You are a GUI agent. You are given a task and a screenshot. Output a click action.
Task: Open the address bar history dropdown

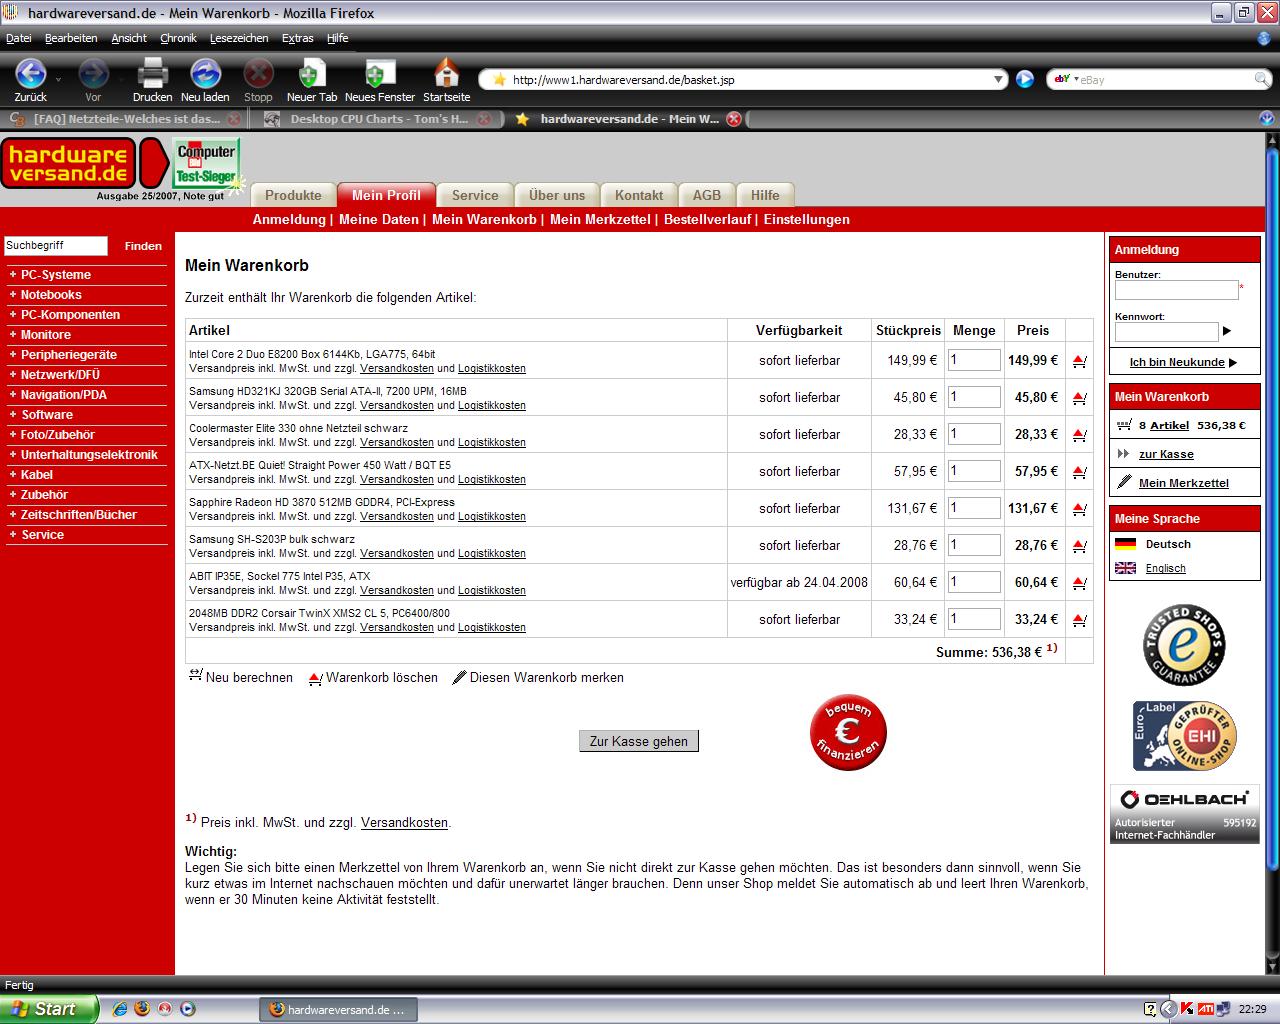(x=998, y=79)
